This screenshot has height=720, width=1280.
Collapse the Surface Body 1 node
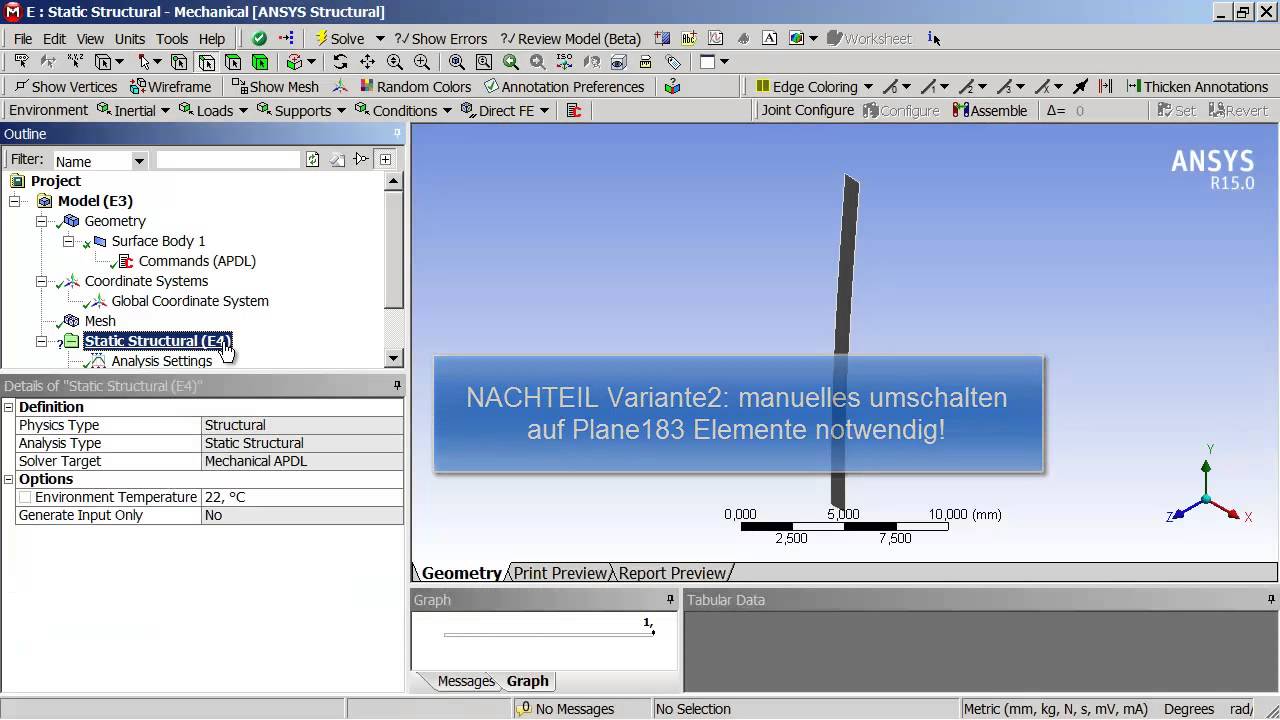(69, 241)
